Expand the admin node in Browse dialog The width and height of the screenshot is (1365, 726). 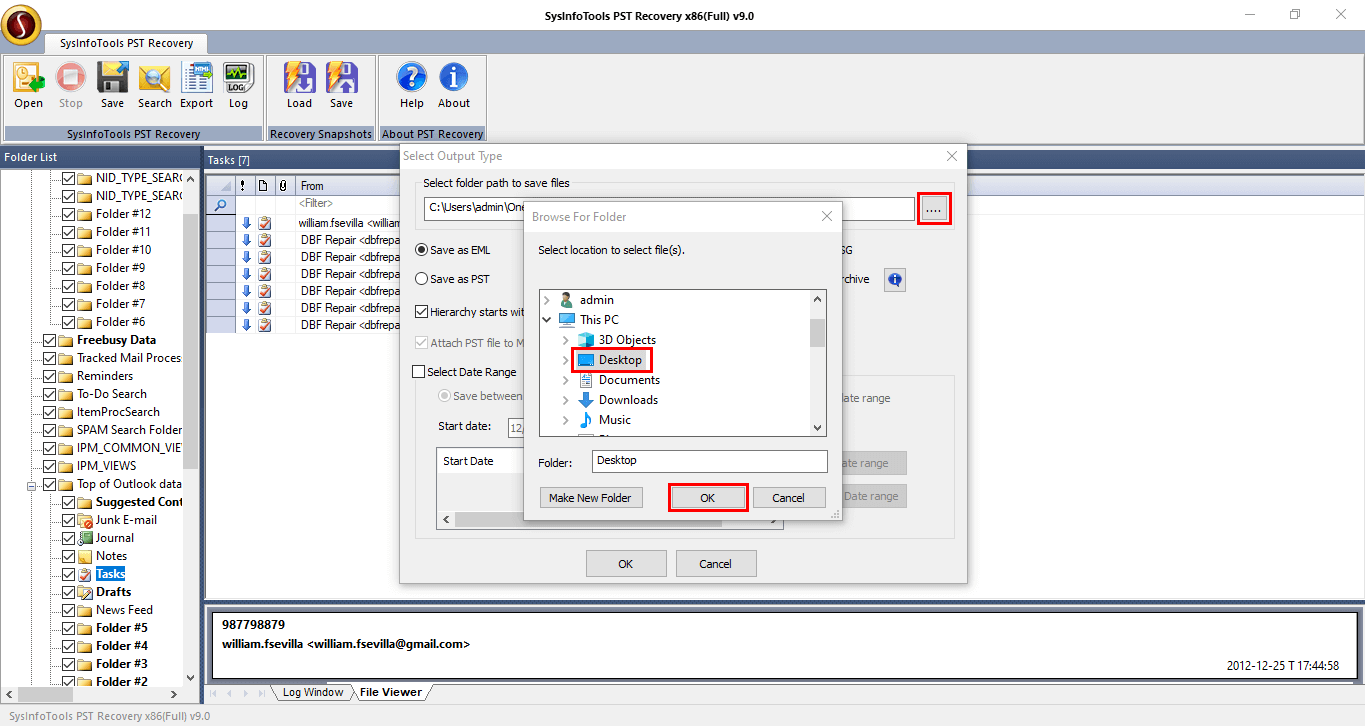click(x=547, y=300)
